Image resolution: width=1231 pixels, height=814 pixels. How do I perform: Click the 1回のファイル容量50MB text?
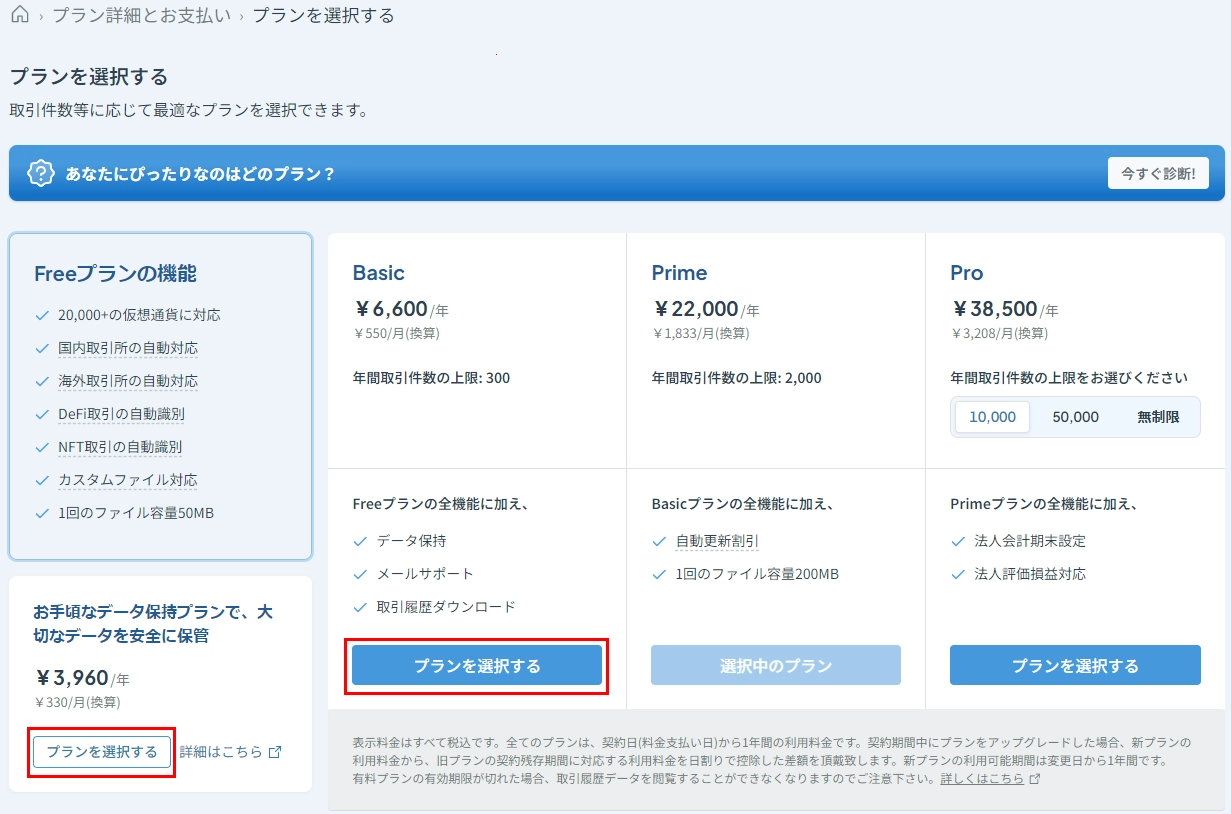pos(136,513)
